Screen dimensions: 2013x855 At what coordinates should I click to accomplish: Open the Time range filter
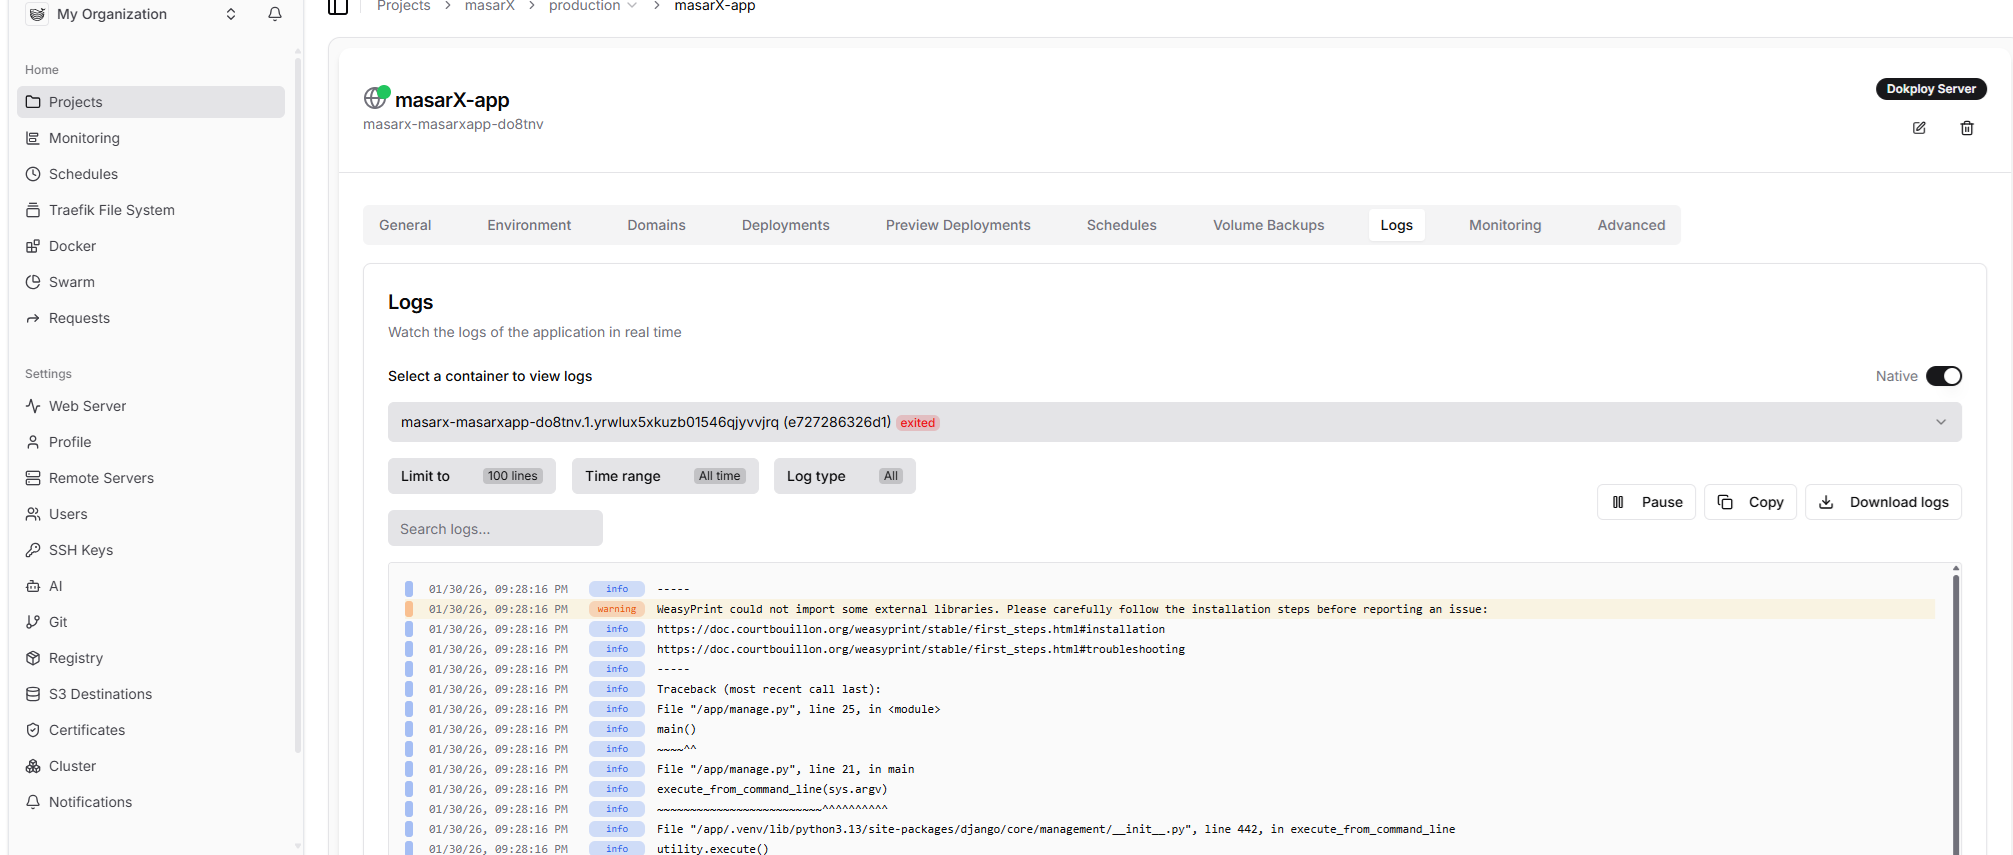(x=664, y=476)
